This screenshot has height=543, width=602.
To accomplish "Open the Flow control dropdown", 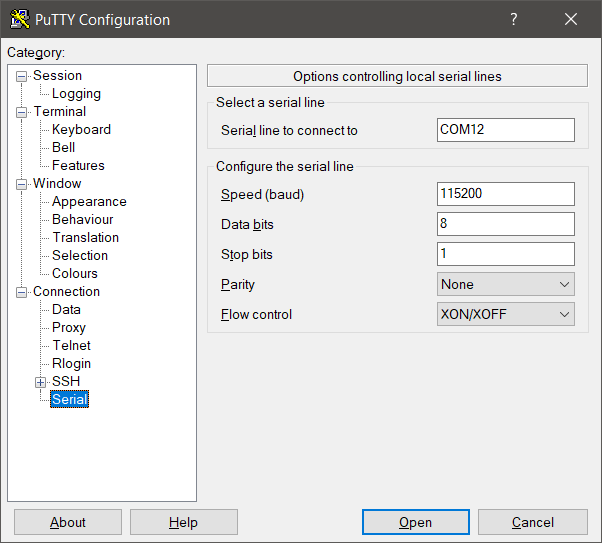I will click(x=506, y=314).
